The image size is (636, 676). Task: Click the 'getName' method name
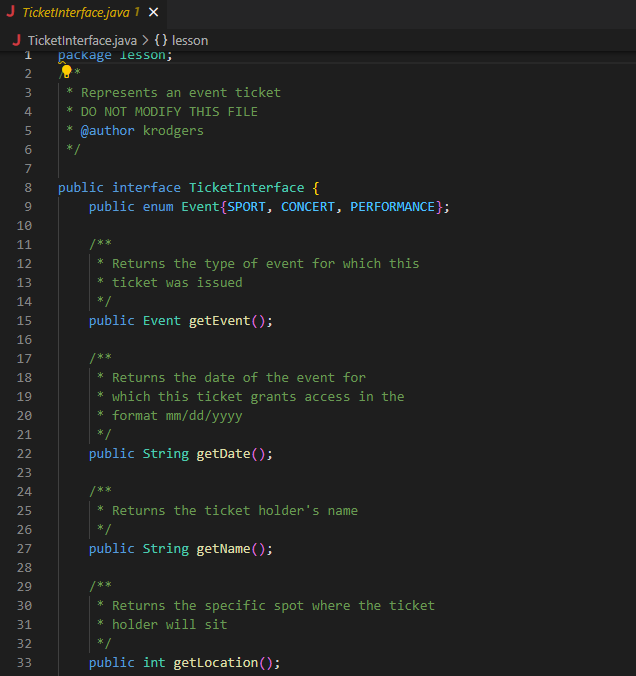tap(223, 548)
